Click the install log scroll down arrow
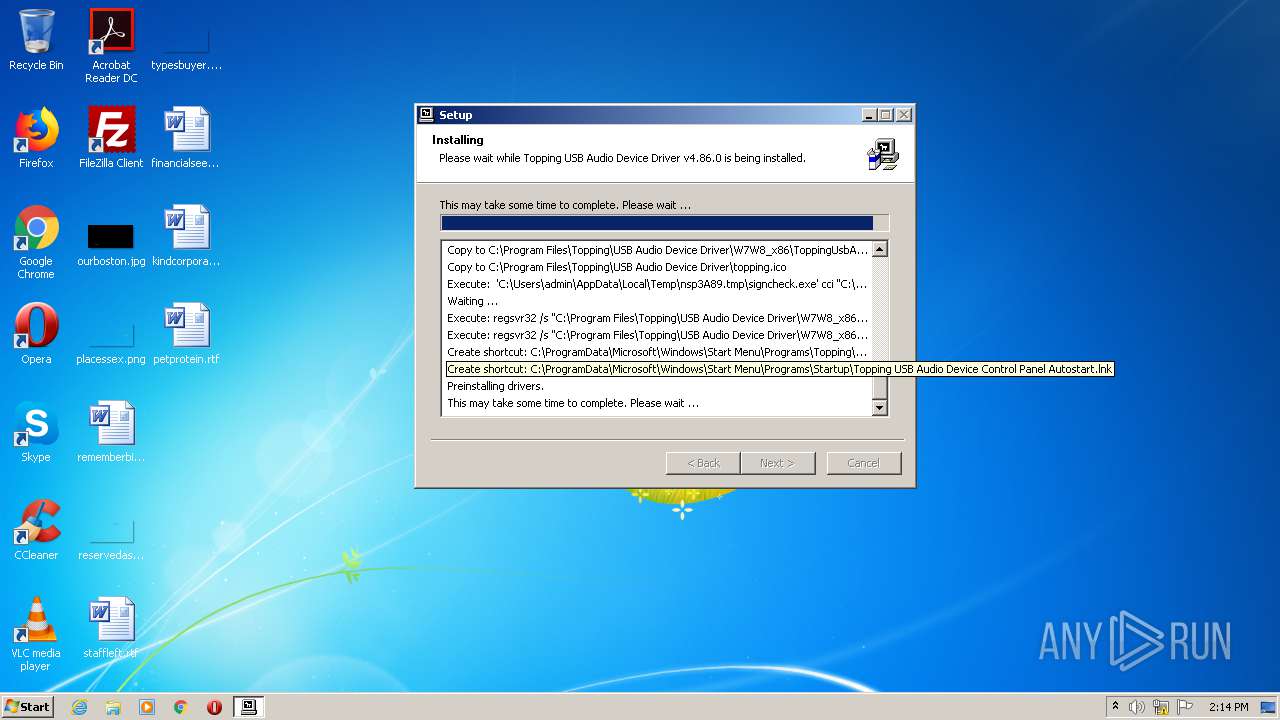The height and width of the screenshot is (720, 1280). [880, 407]
